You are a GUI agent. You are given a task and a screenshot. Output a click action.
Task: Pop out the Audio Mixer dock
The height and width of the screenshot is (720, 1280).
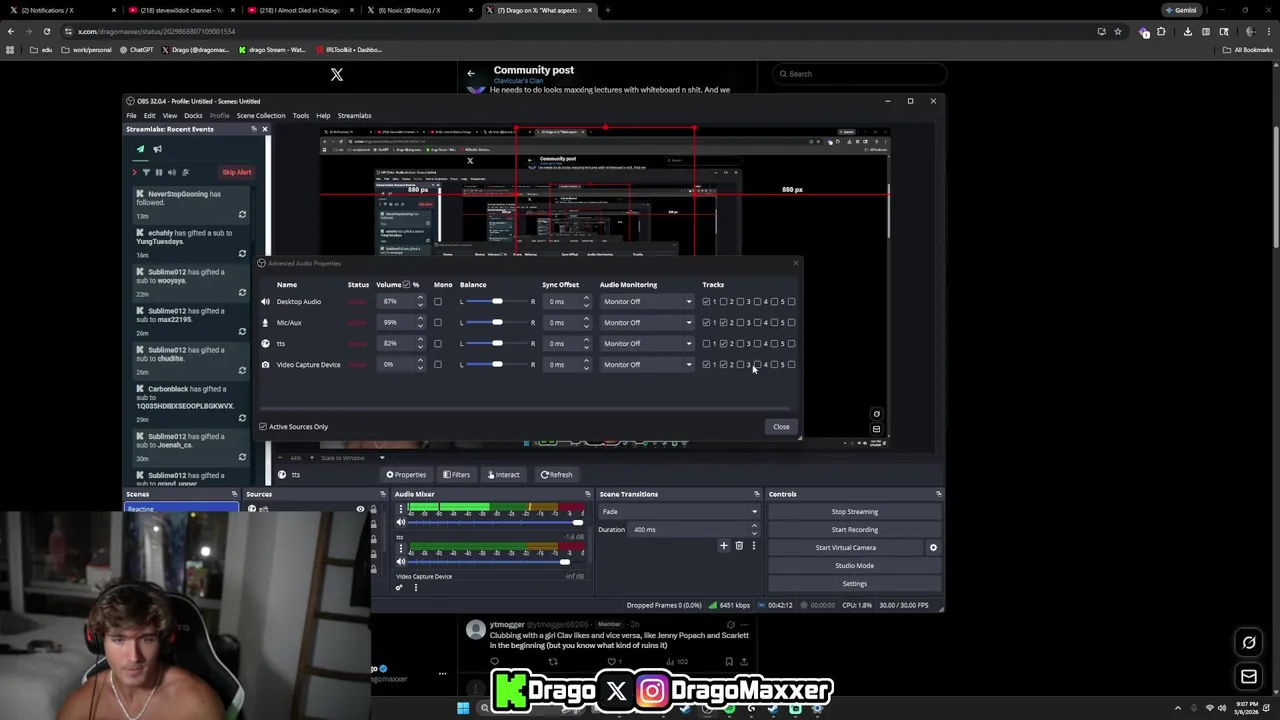tap(588, 494)
